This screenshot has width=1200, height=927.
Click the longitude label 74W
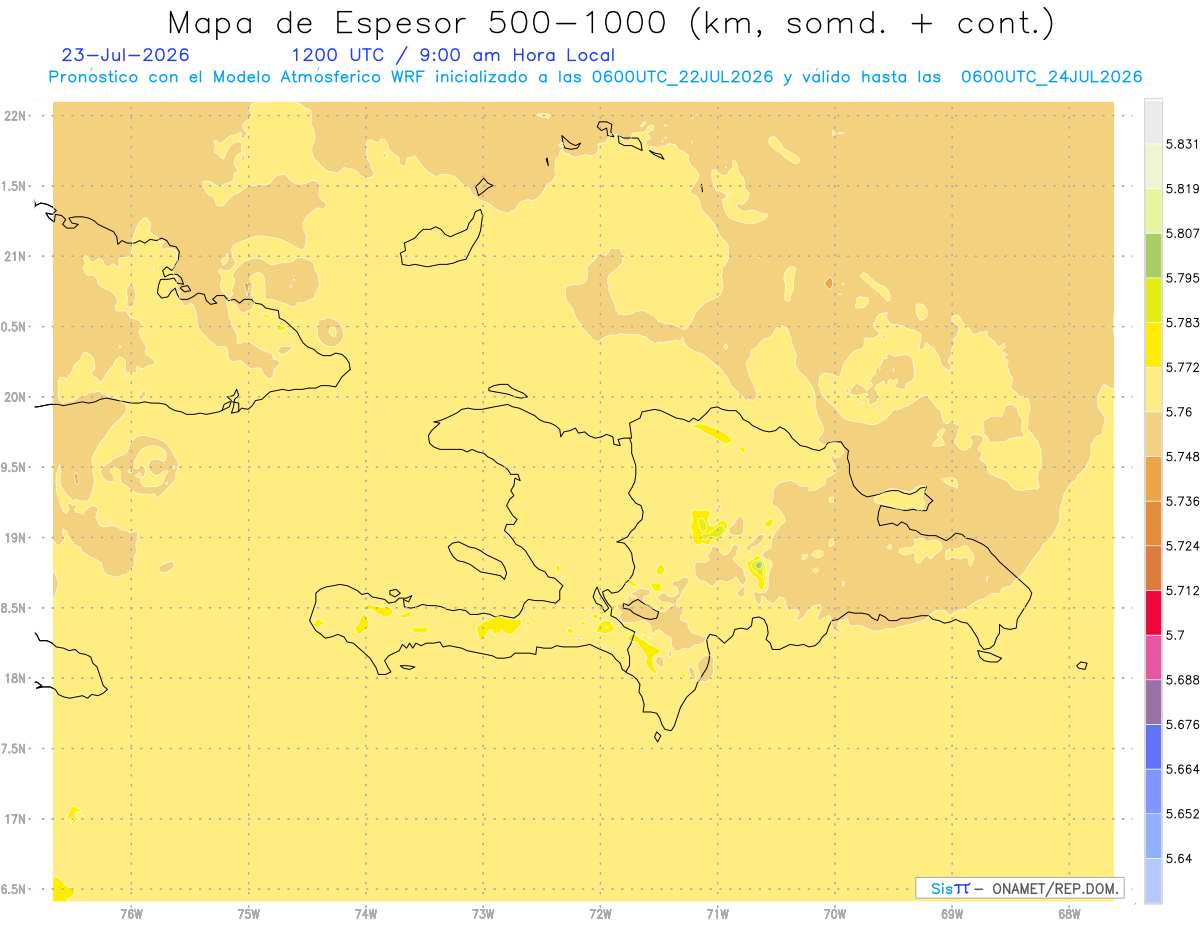coord(366,912)
